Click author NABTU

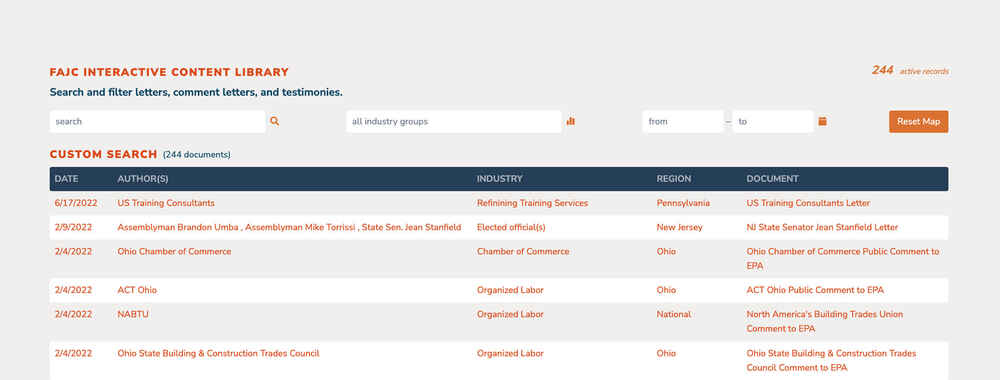tap(133, 314)
